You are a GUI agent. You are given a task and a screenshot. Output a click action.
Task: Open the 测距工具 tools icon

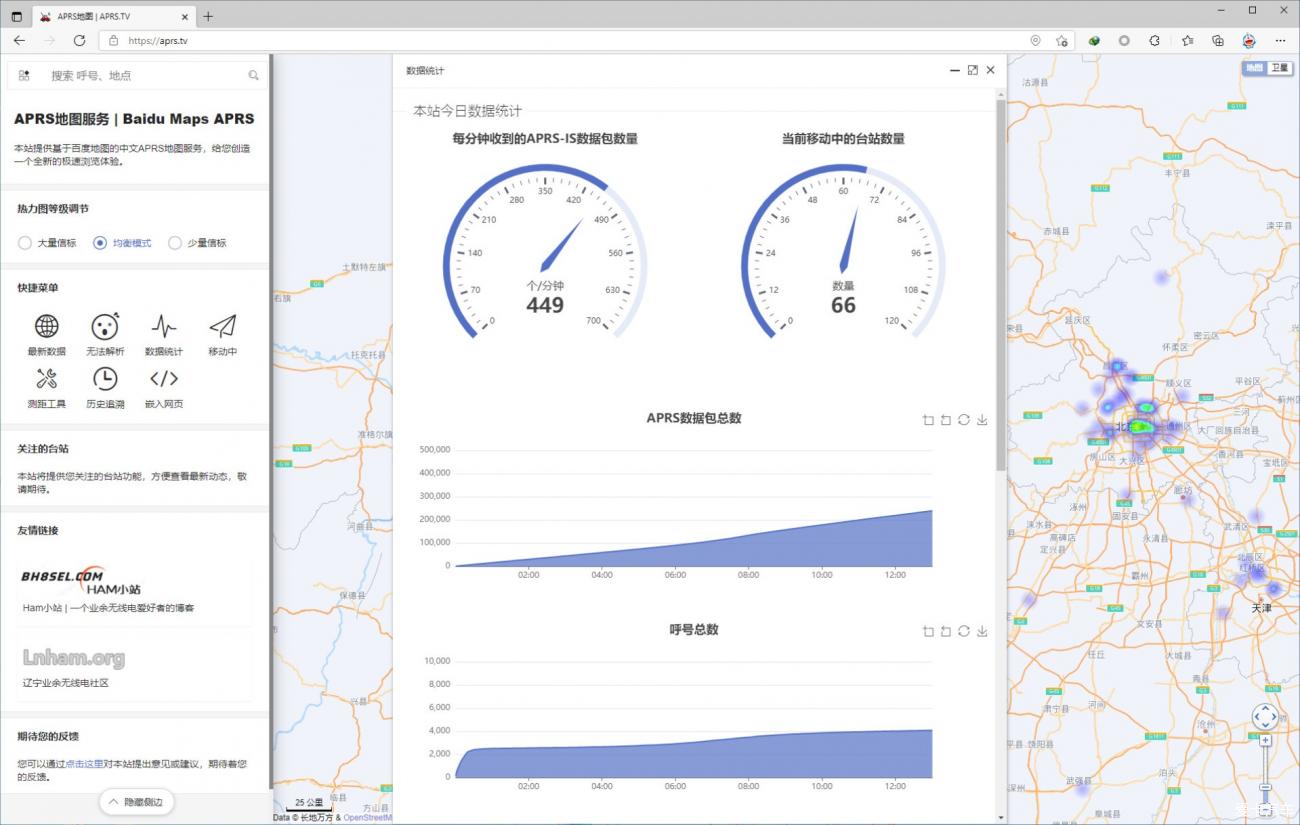pyautogui.click(x=46, y=378)
